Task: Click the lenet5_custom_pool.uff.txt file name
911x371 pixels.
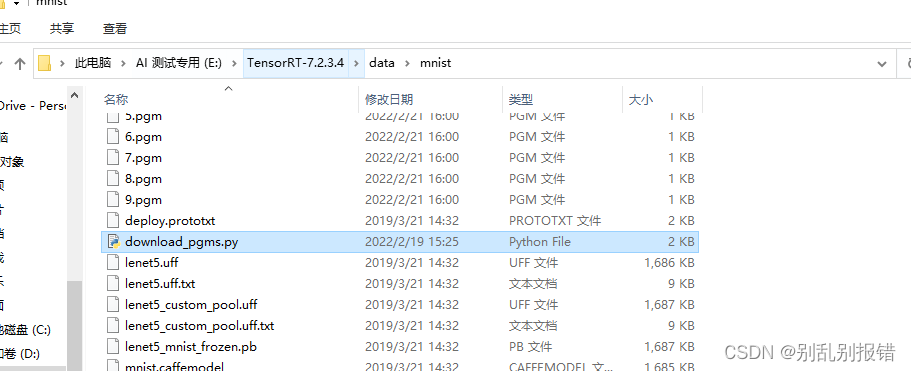Action: click(199, 325)
